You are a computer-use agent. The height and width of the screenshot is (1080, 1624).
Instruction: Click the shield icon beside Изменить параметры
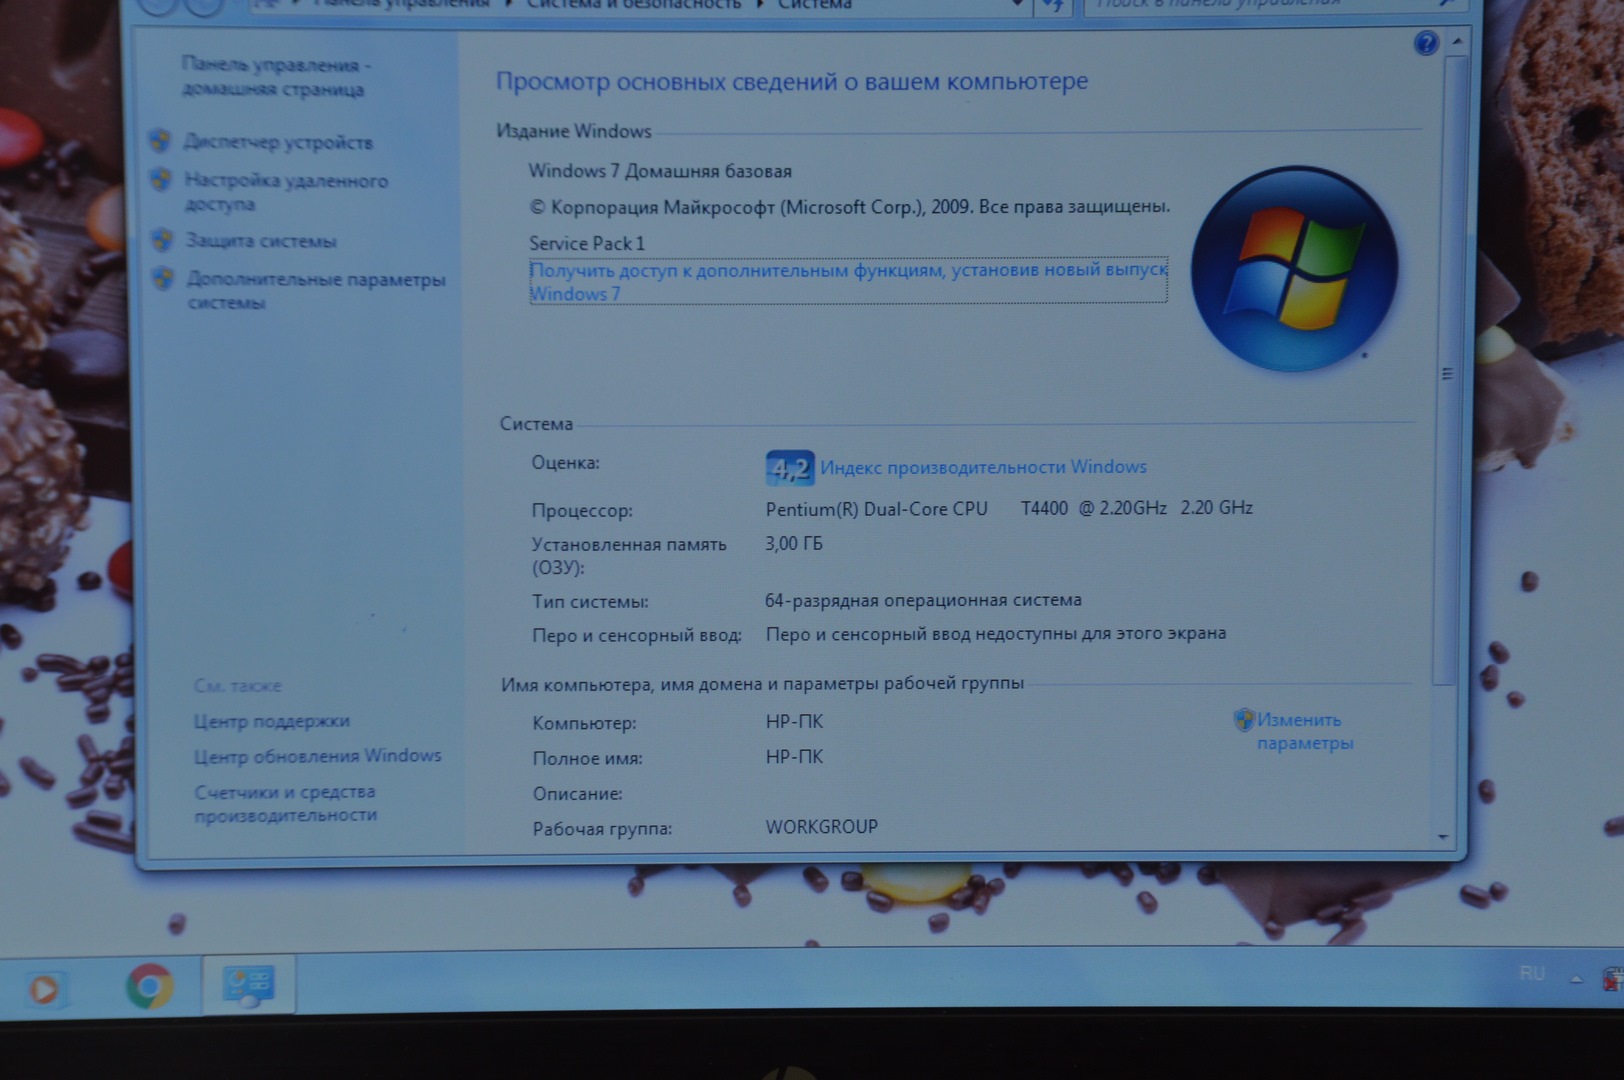[1243, 719]
